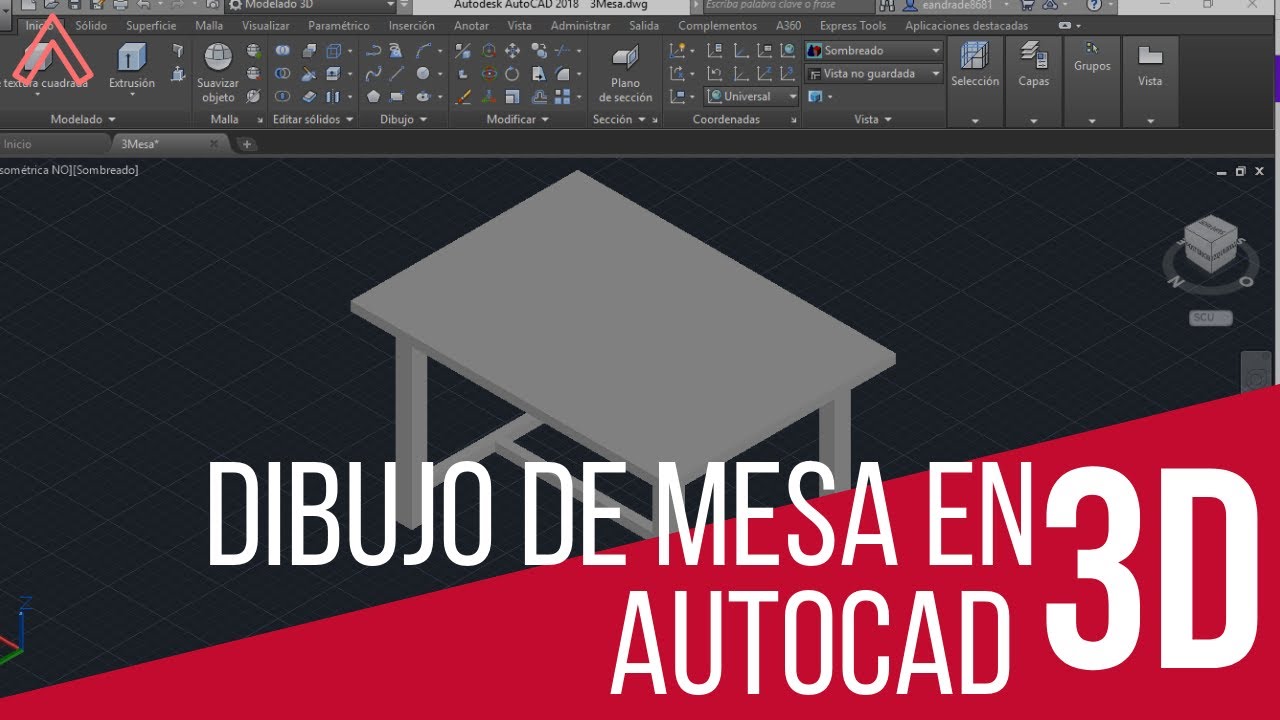Activate the Rotate tool in Modificar

513,73
